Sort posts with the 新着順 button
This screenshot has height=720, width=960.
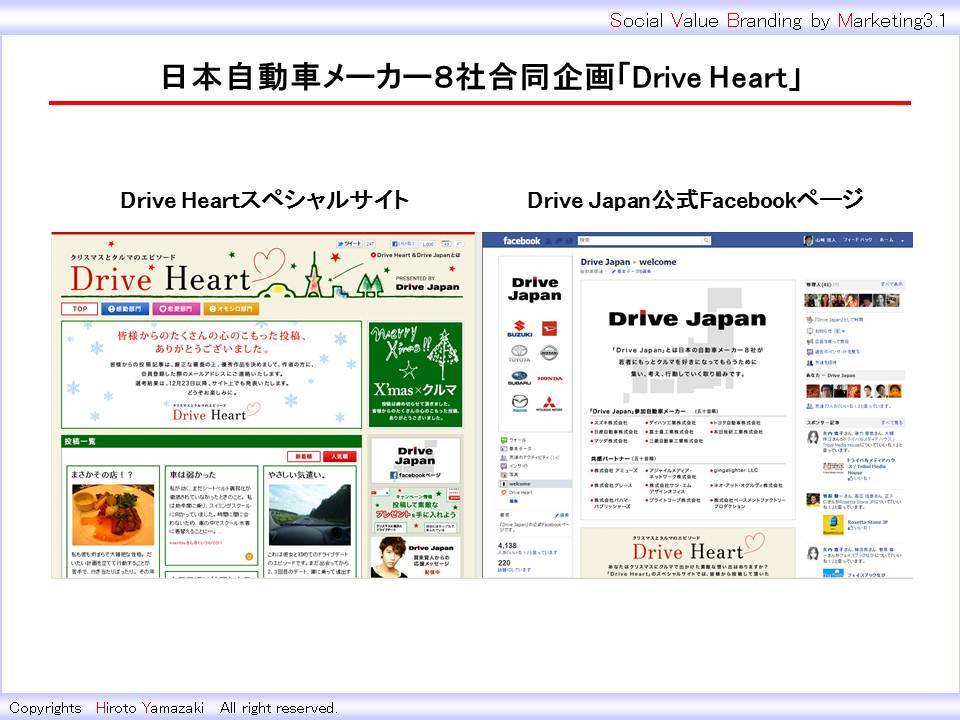click(x=304, y=456)
